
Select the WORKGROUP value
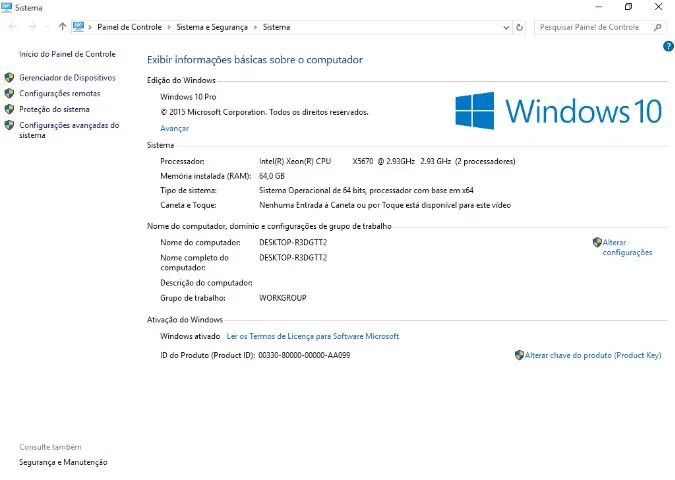283,298
